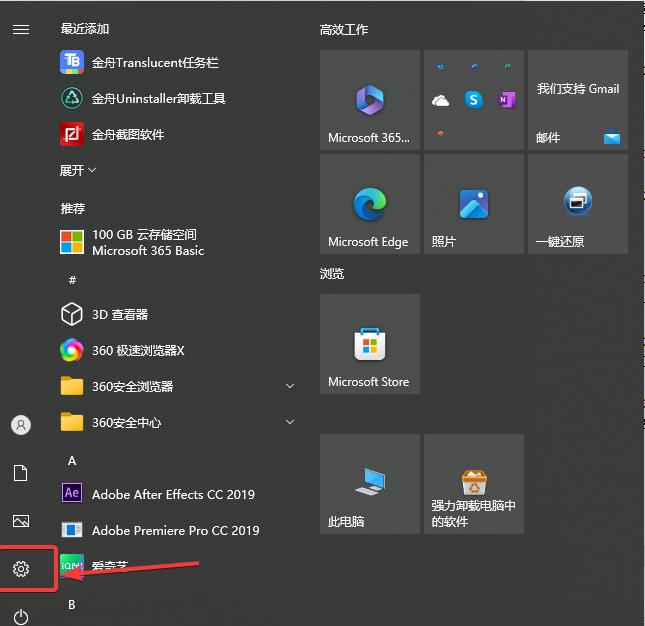645x626 pixels.
Task: Expand recently added list with 展开
Action: click(x=78, y=170)
